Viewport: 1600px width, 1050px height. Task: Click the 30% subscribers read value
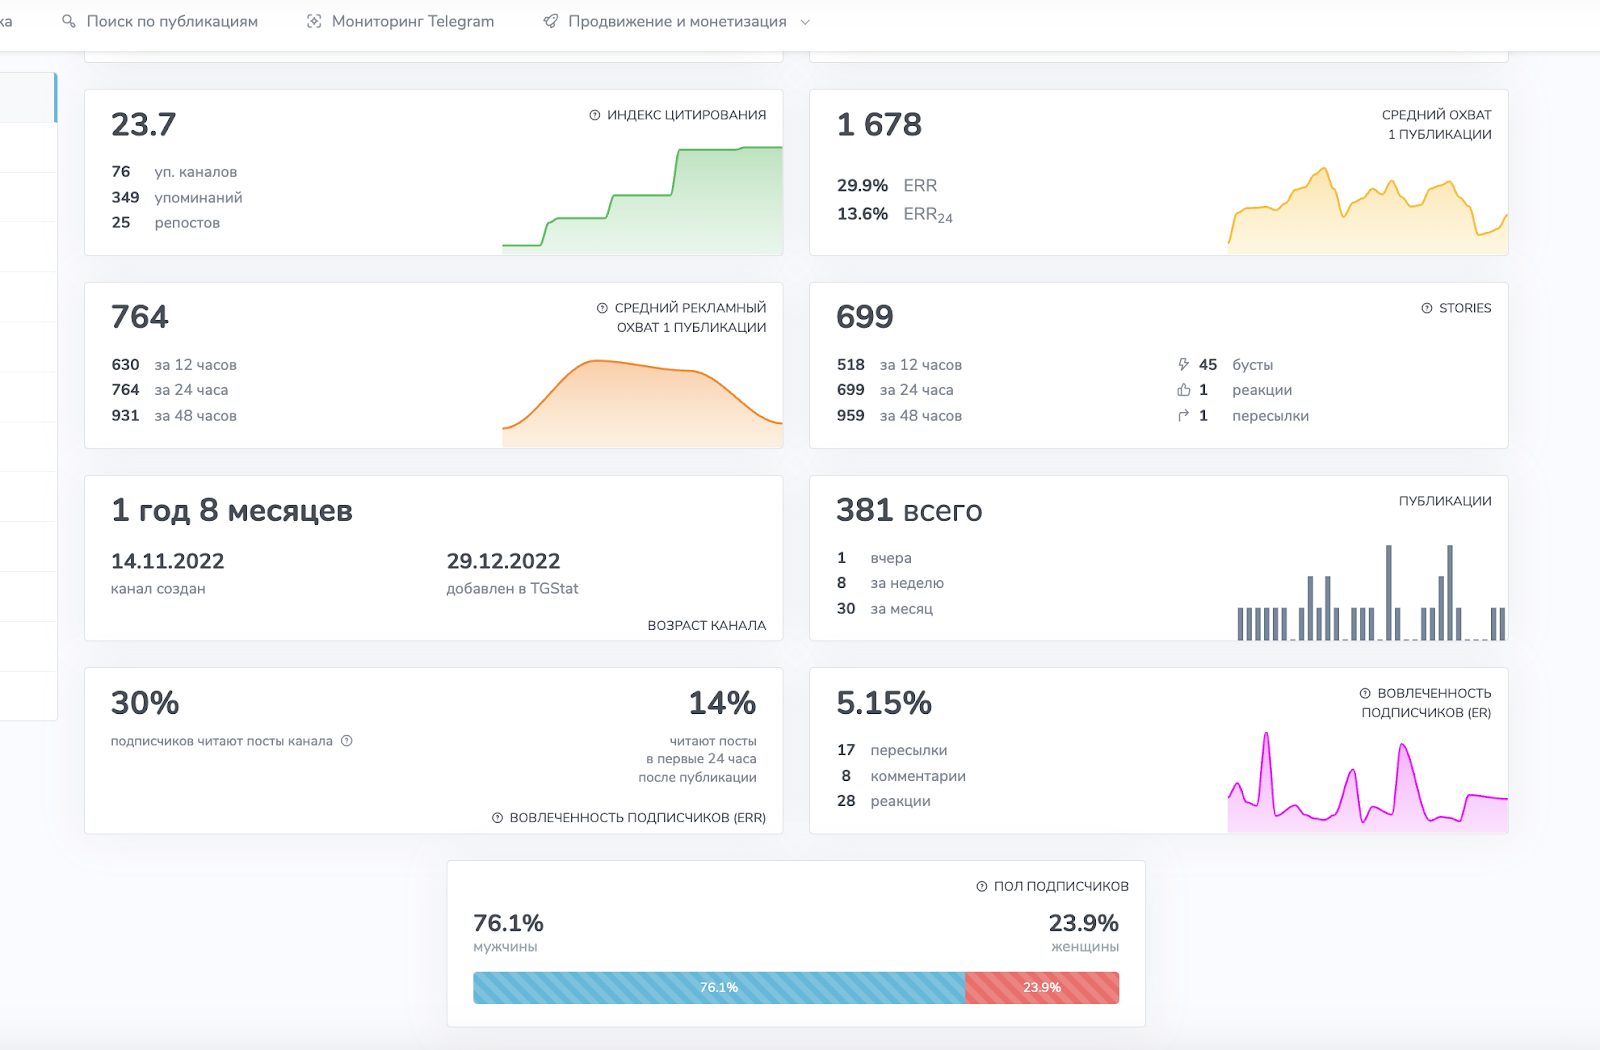(x=145, y=703)
